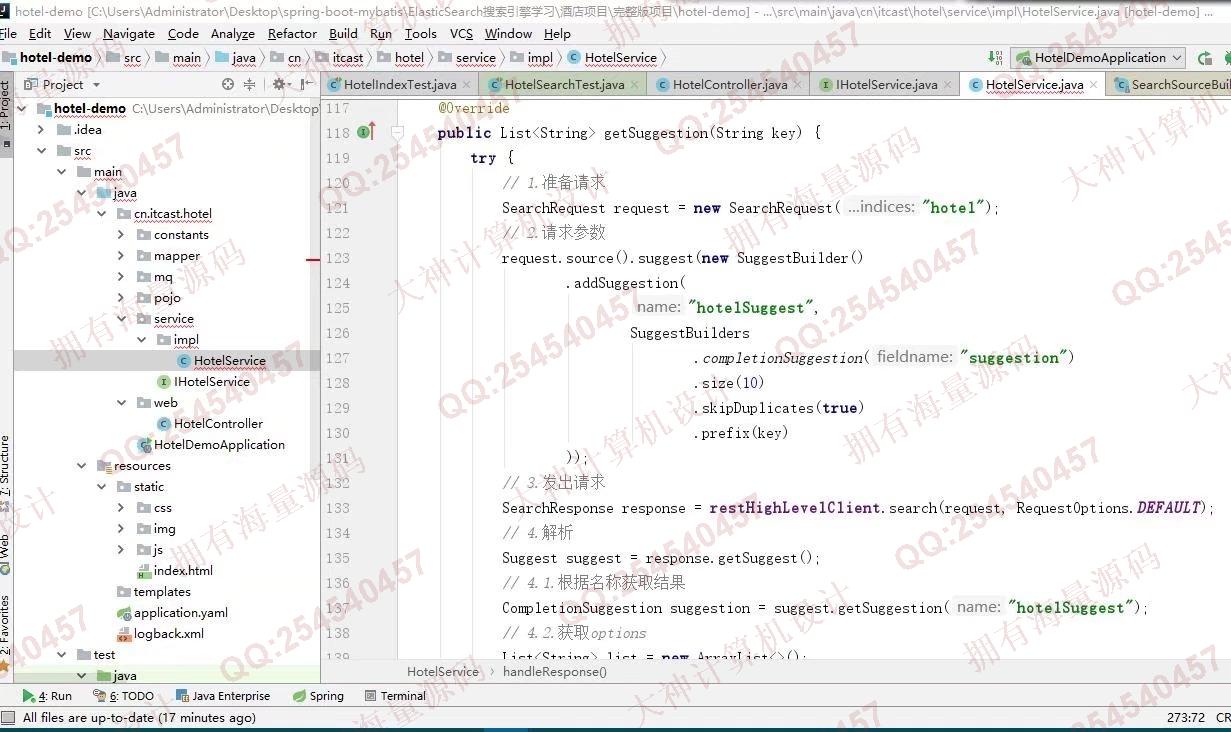The image size is (1231, 732).
Task: Expand the img folder
Action: click(x=121, y=529)
